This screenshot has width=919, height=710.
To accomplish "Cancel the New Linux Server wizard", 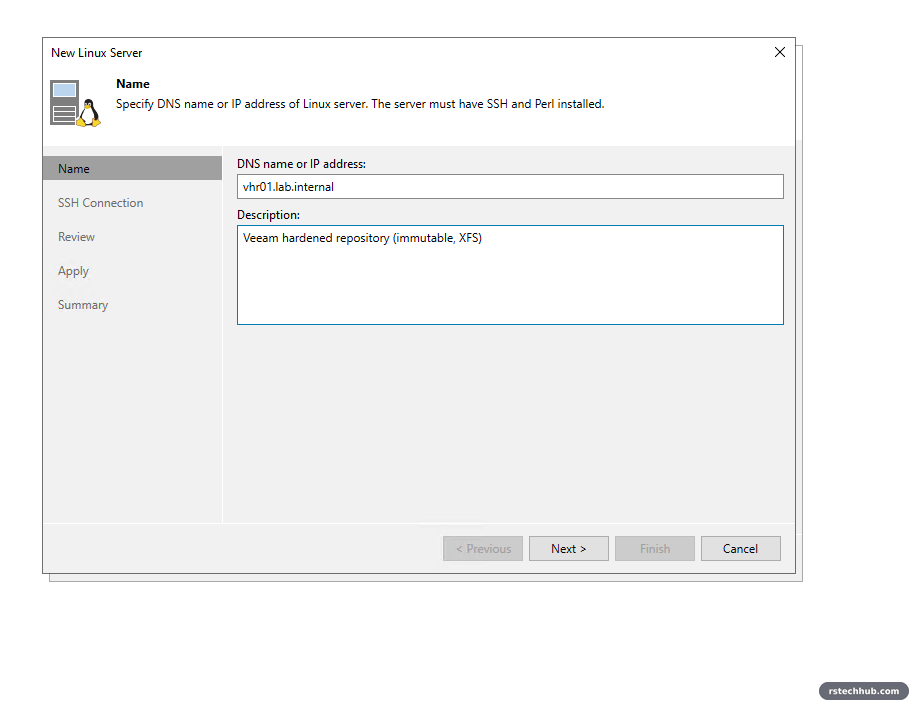I will point(740,549).
